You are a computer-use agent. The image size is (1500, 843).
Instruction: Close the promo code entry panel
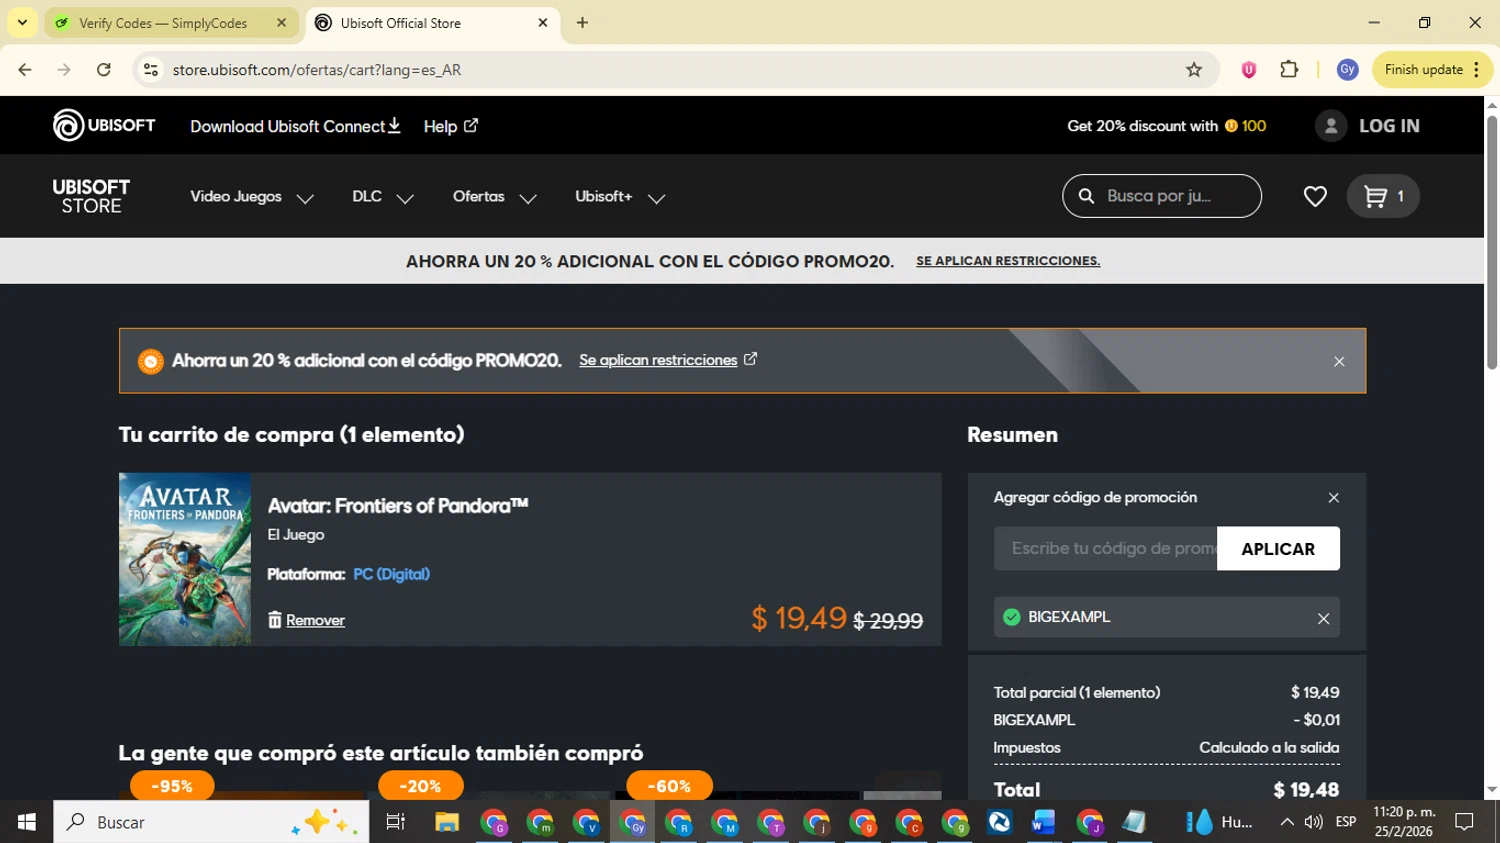(1333, 497)
